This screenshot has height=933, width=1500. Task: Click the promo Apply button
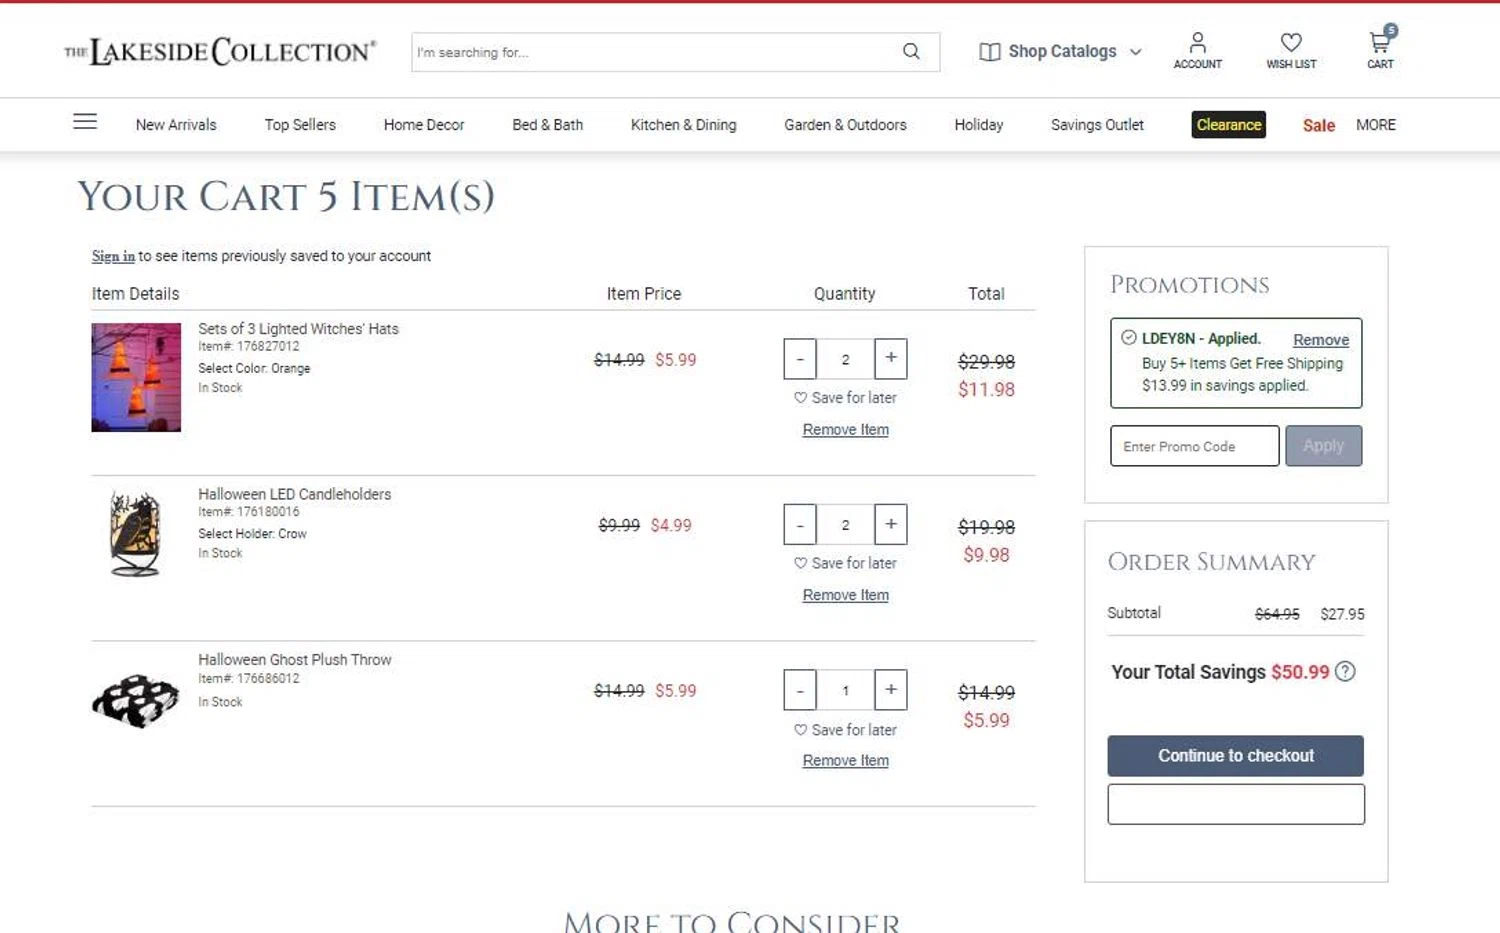(x=1323, y=446)
